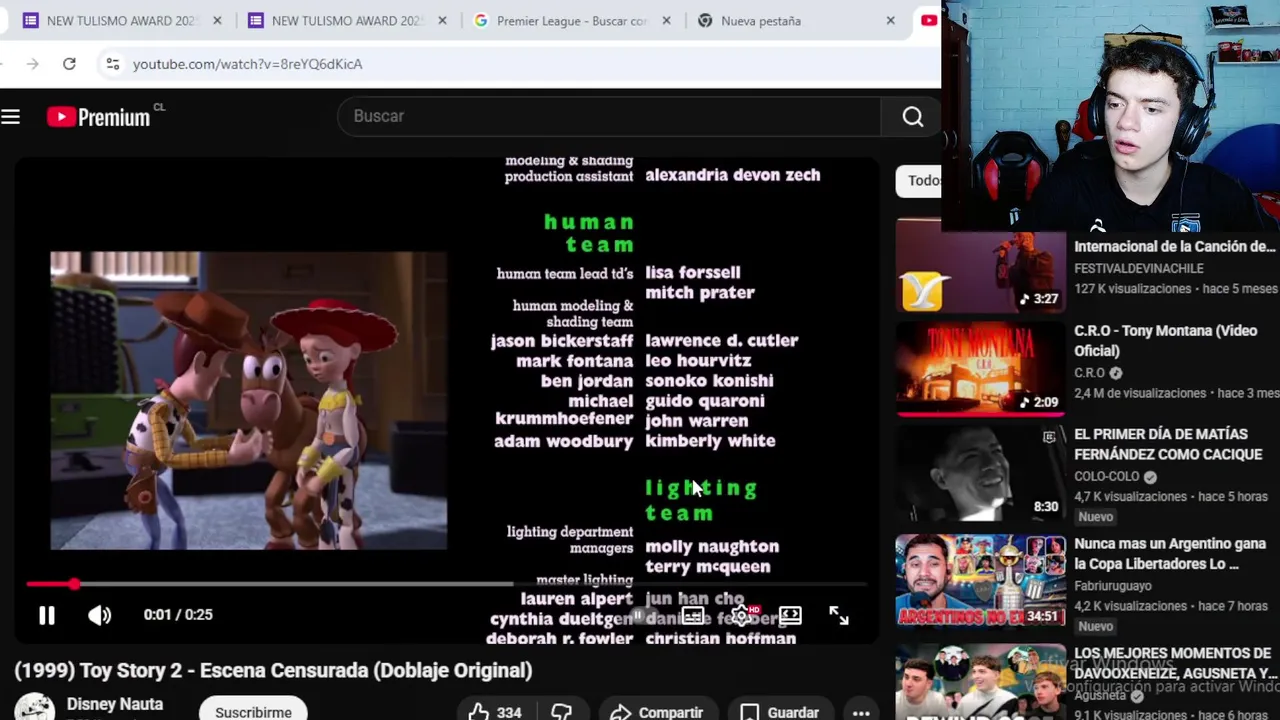
Task: Open the Premier League search tab
Action: pos(572,21)
